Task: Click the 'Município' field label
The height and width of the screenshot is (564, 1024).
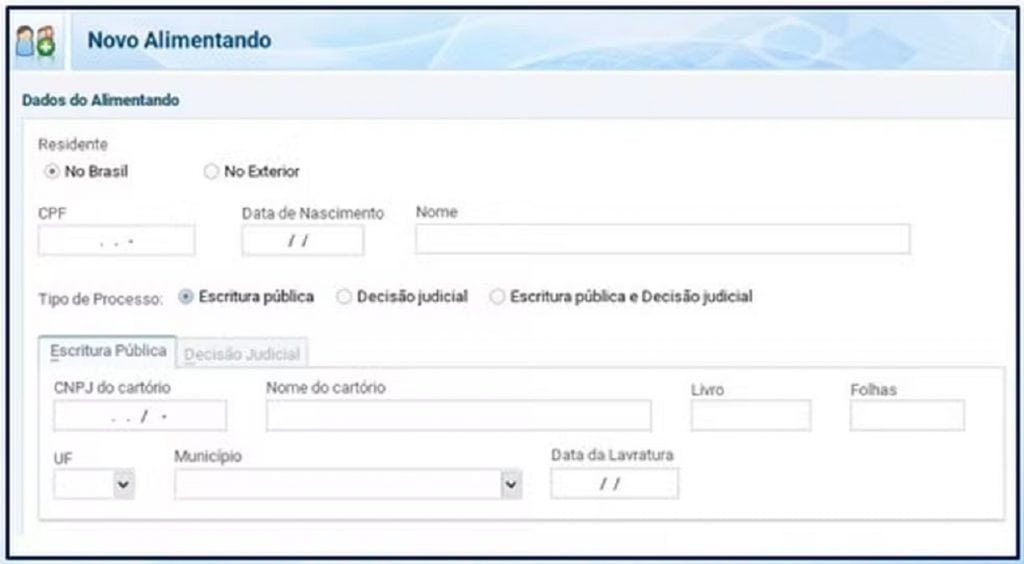Action: (208, 456)
